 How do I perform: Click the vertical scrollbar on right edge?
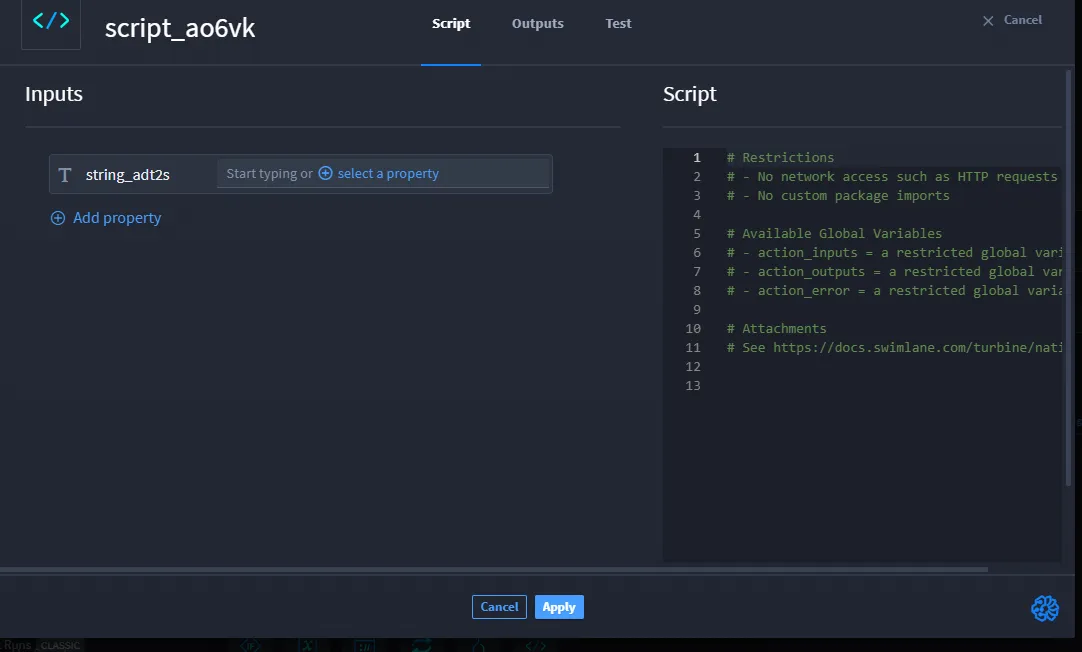pos(1069,276)
